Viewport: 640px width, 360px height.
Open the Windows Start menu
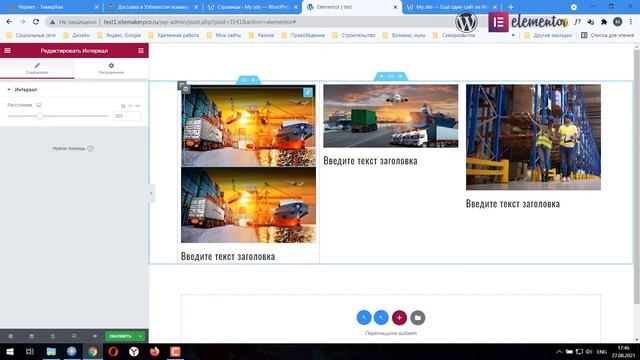pos(9,351)
